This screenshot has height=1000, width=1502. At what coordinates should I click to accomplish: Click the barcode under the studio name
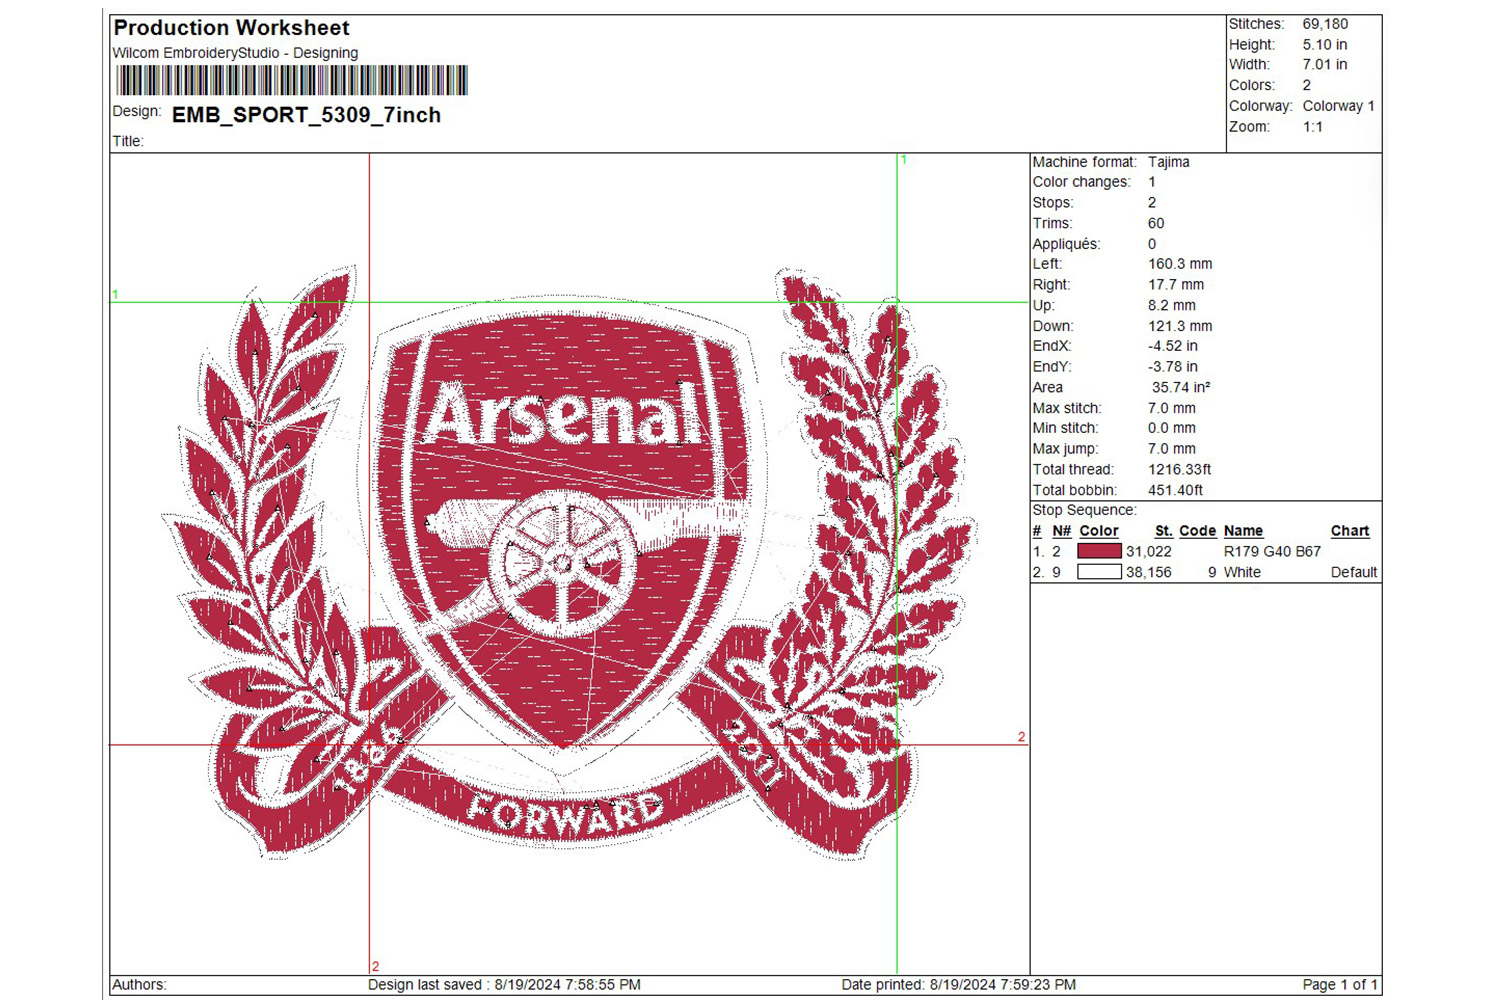[x=292, y=80]
